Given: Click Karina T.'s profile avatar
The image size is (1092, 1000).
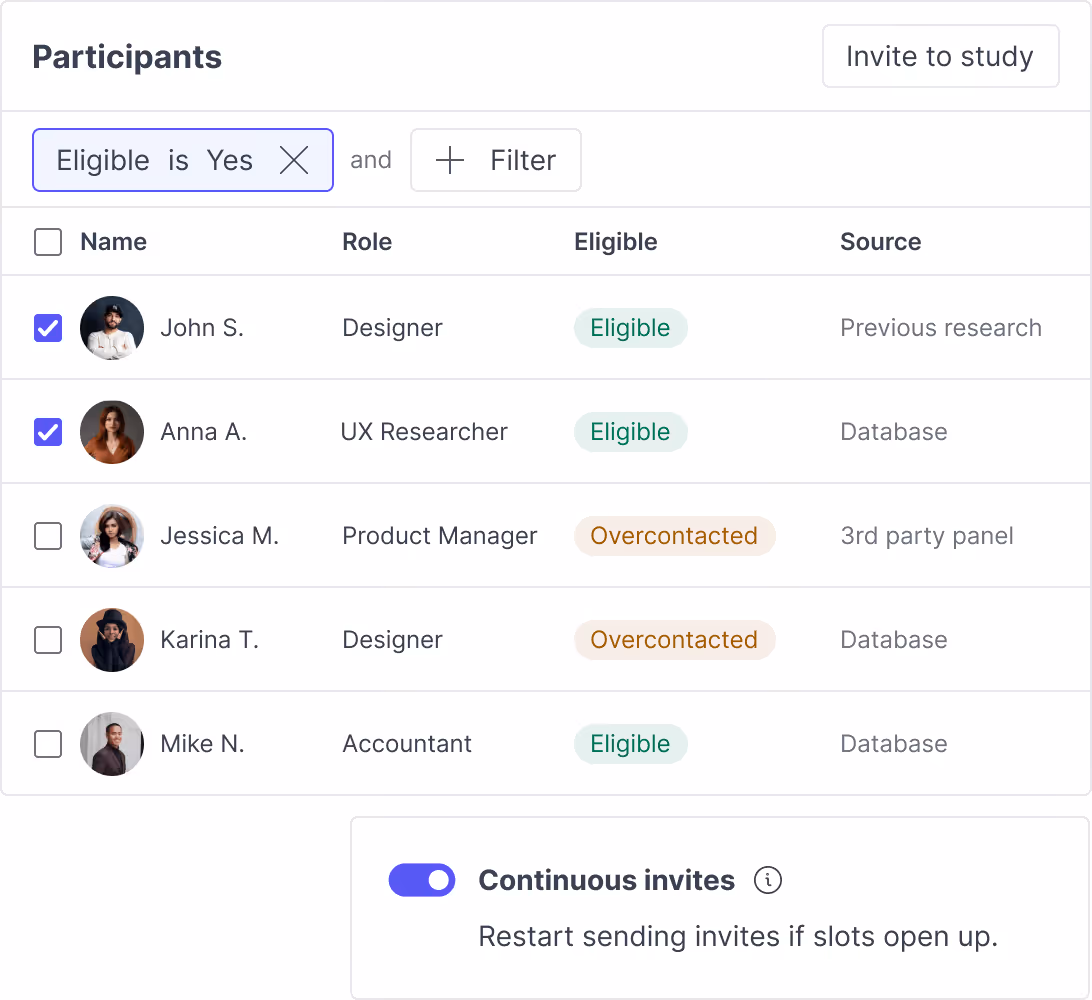Looking at the screenshot, I should click(112, 639).
